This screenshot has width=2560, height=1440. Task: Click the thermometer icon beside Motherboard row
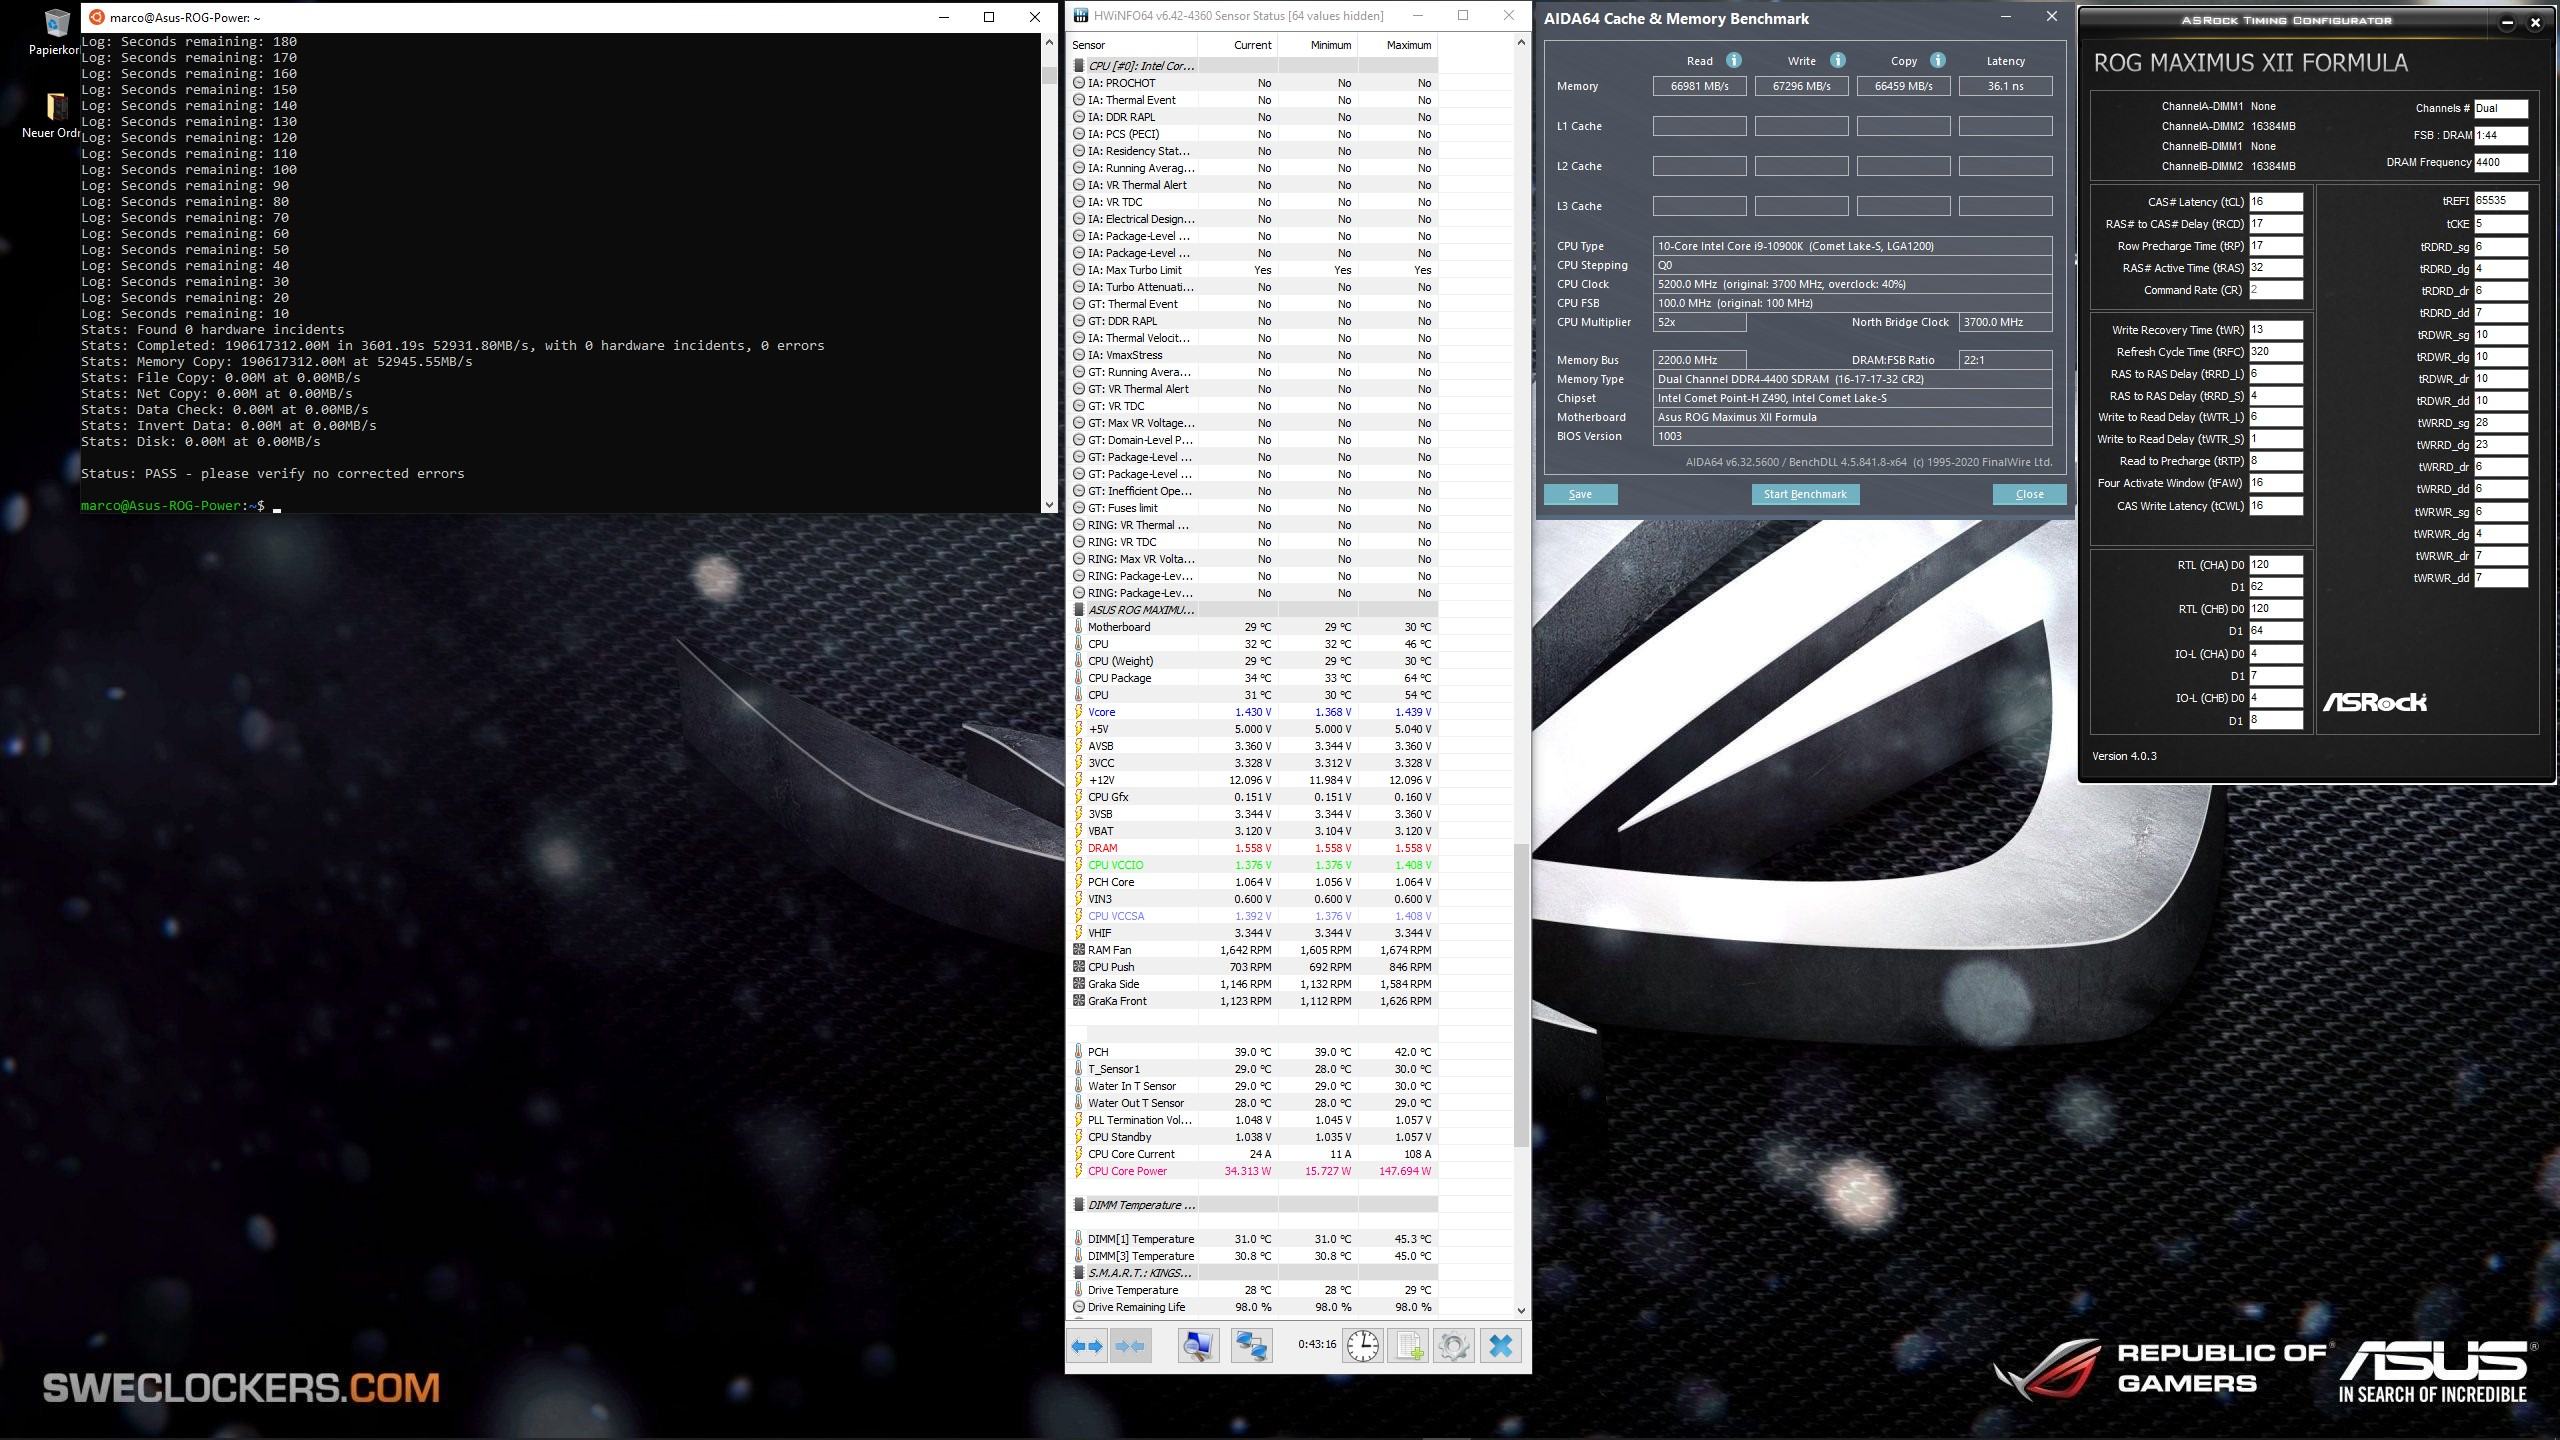[x=1078, y=627]
